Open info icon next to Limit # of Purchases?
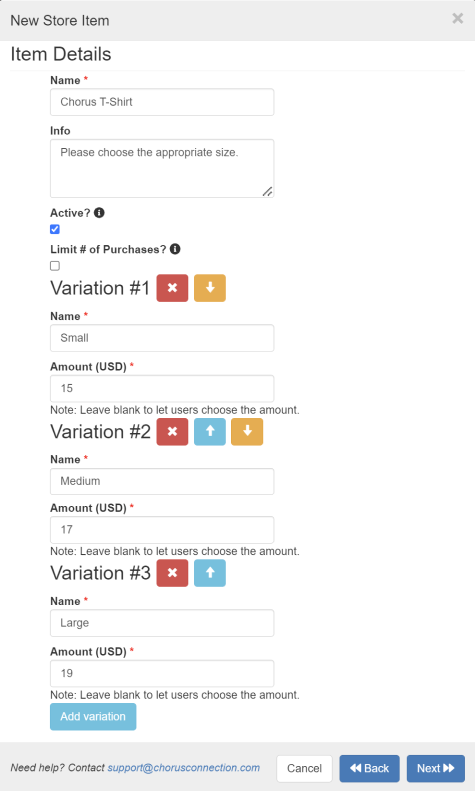The height and width of the screenshot is (791, 475). [175, 249]
